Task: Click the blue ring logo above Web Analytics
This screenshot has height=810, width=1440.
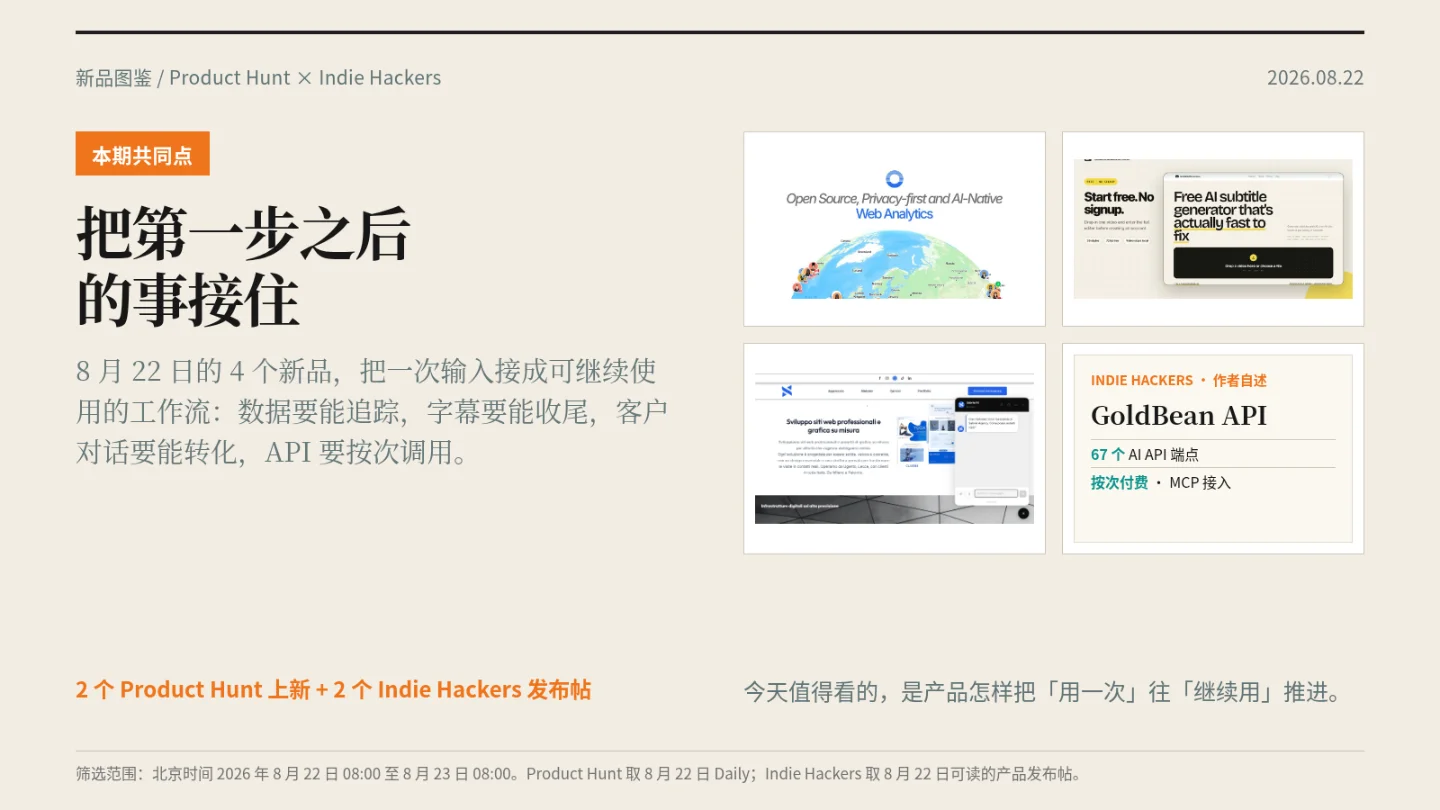Action: (x=894, y=179)
